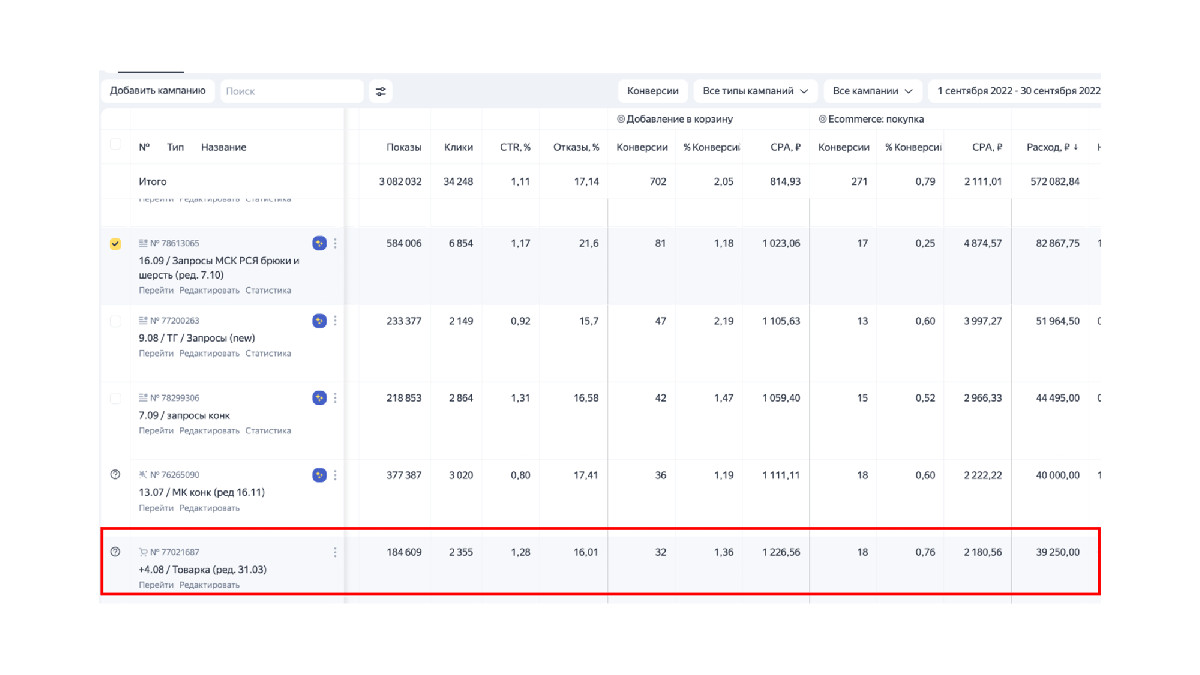Click blue badge icon on campaign № 78613065

319,243
